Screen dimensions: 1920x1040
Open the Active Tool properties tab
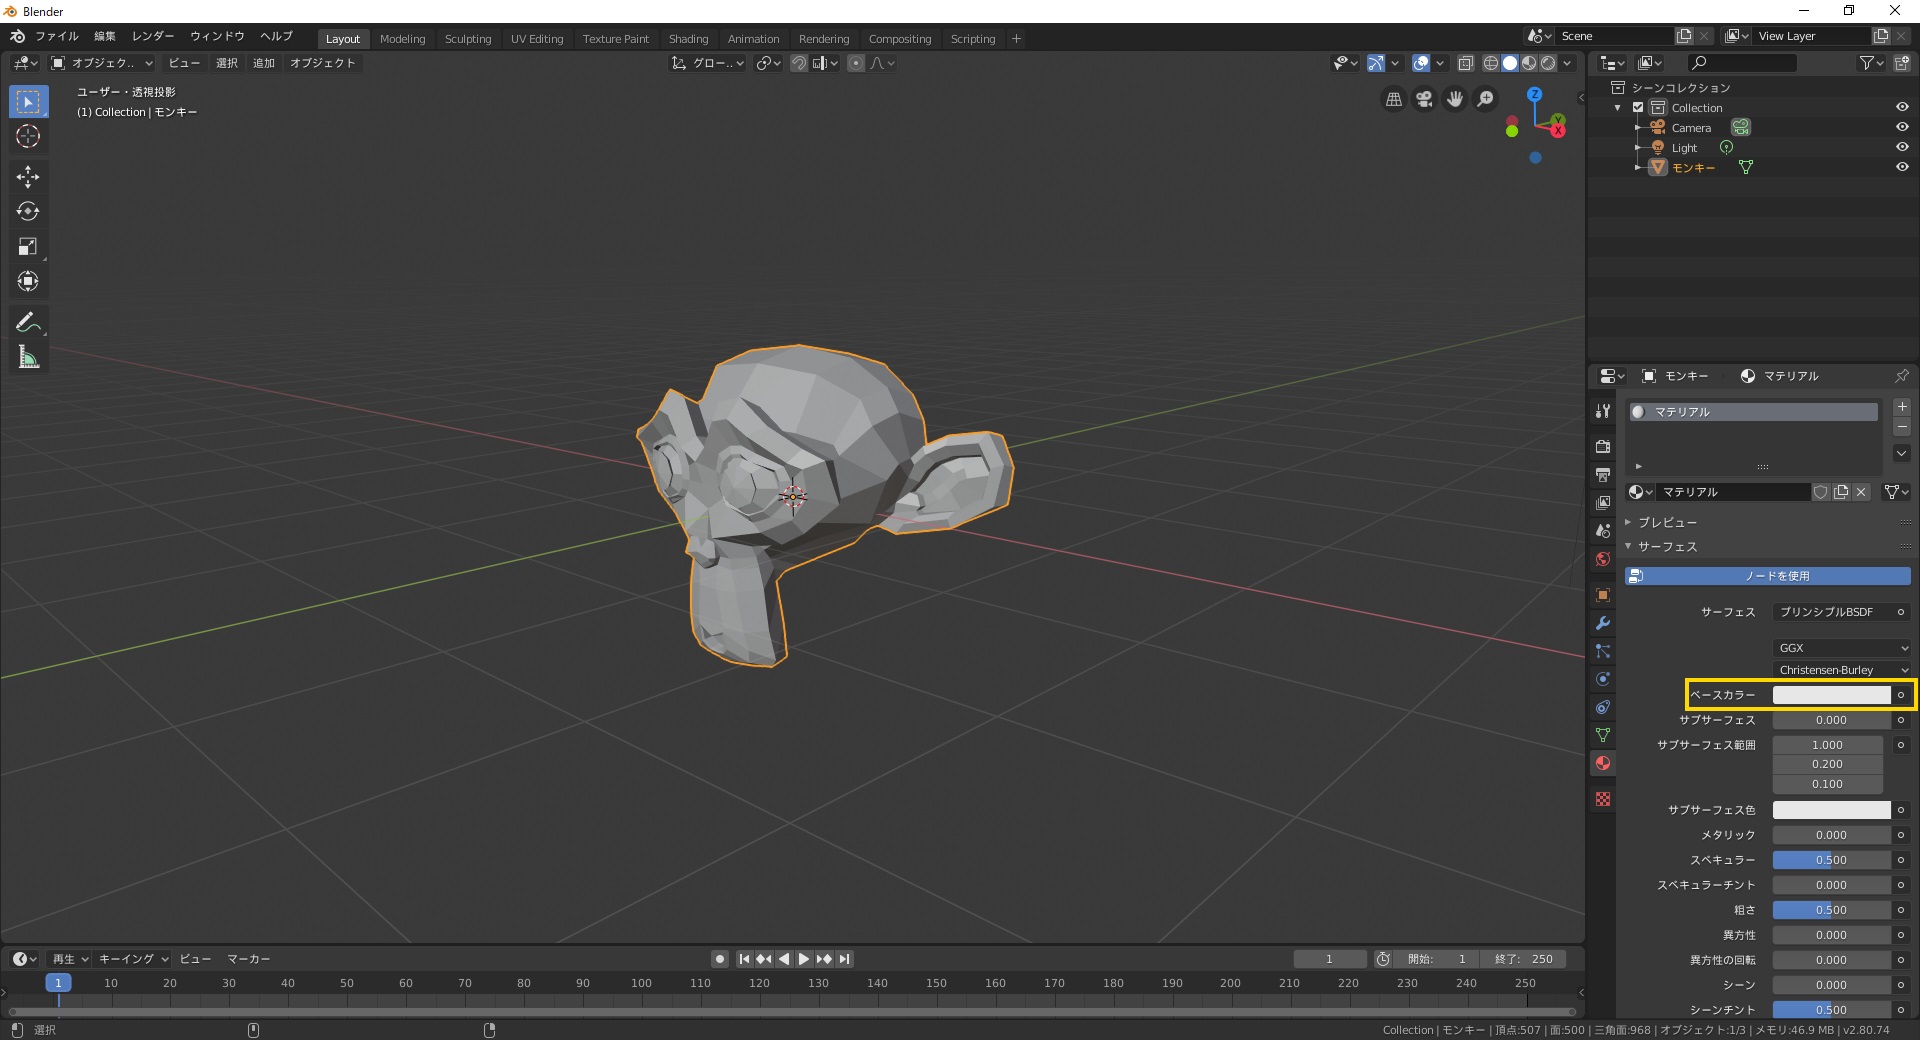(1603, 411)
